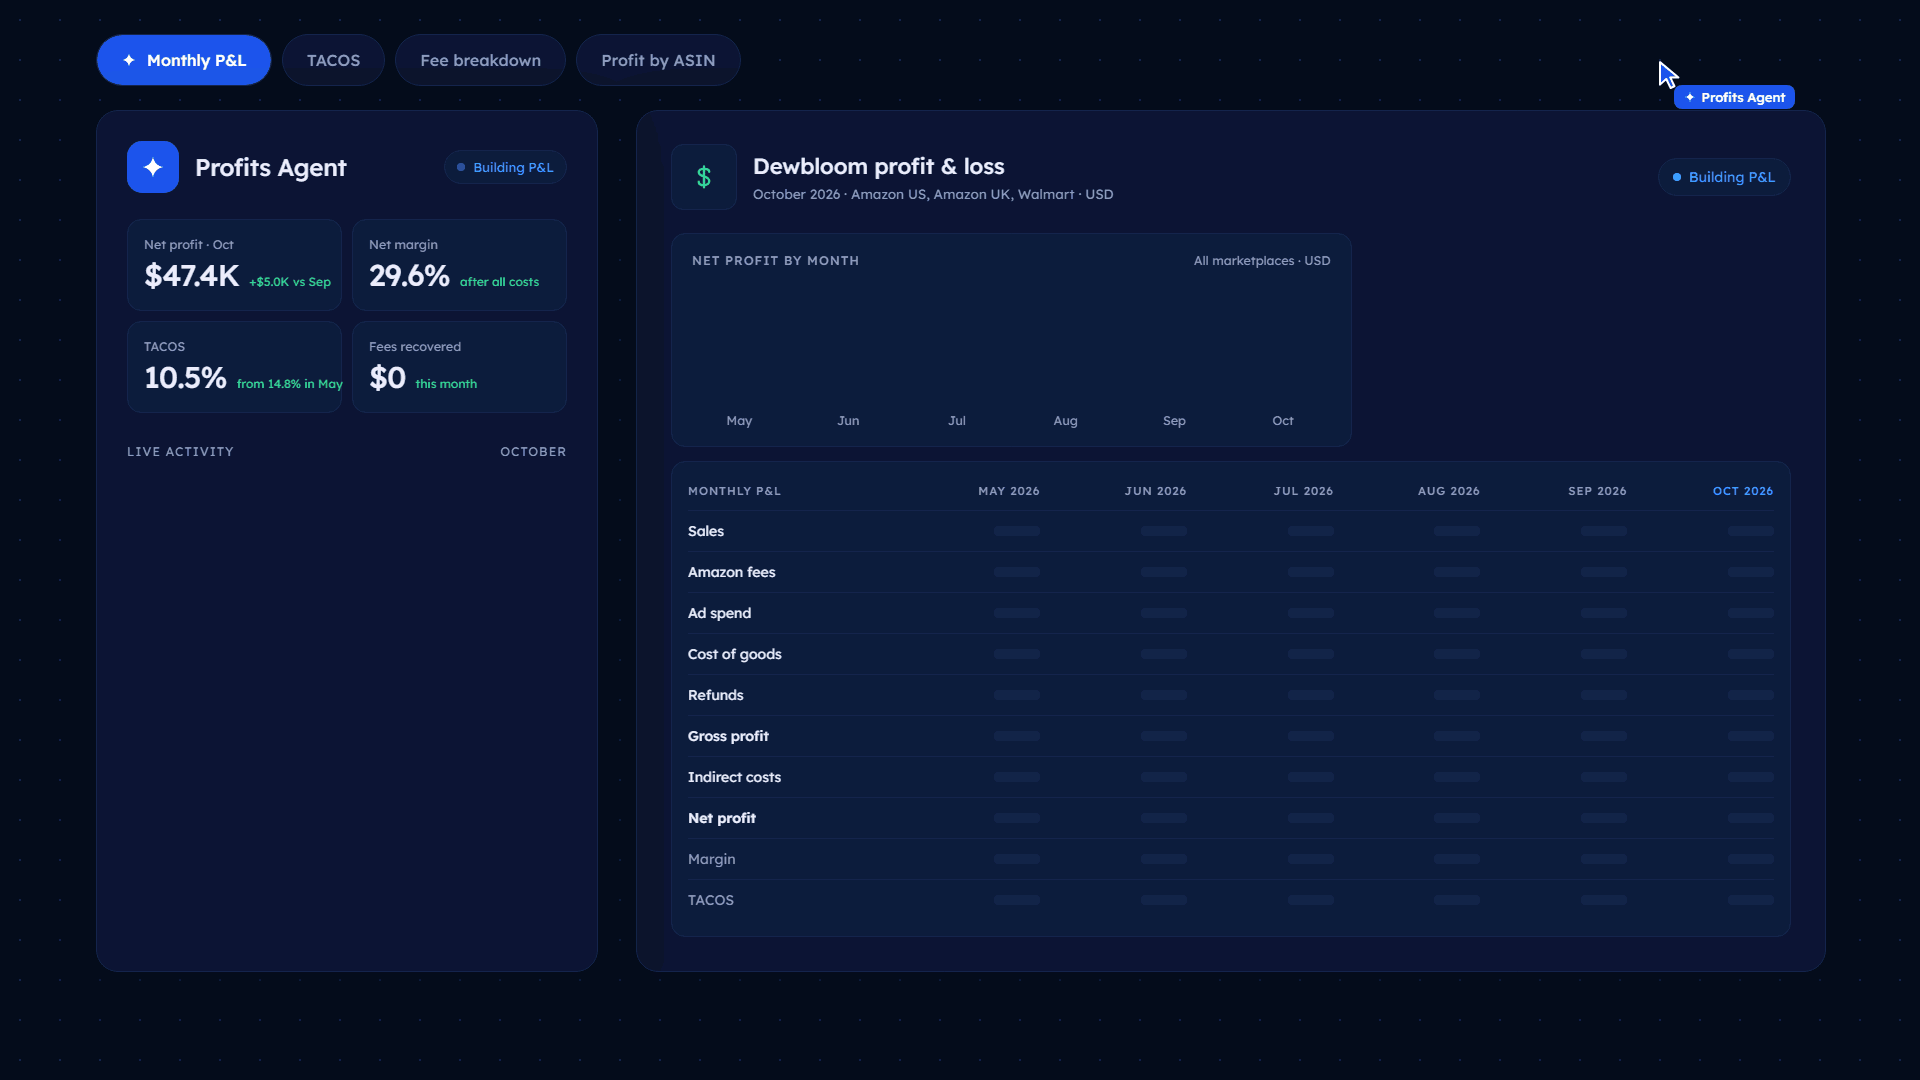Click Building P&L badge in left panel

(x=505, y=167)
